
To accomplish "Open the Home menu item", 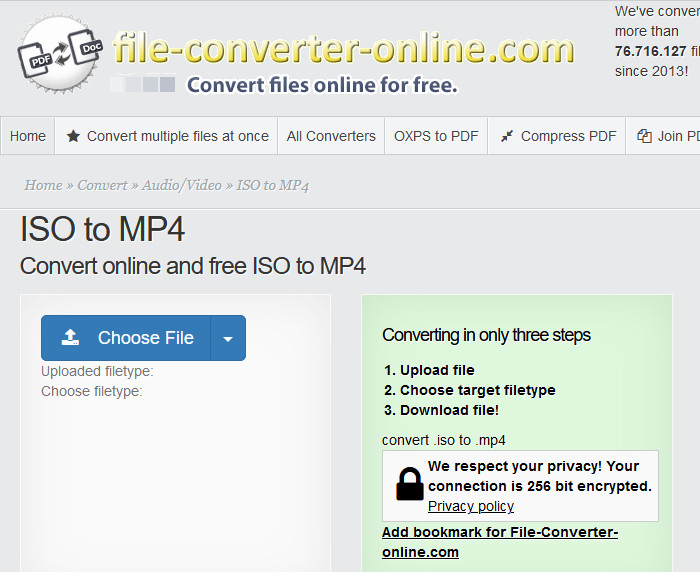I will click(x=28, y=136).
